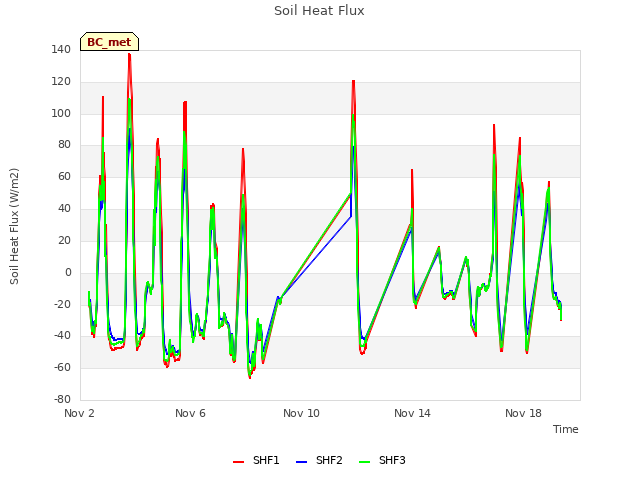Toggle the SHF1 series in the legend
Screen dimensions: 640x480
[x=256, y=460]
